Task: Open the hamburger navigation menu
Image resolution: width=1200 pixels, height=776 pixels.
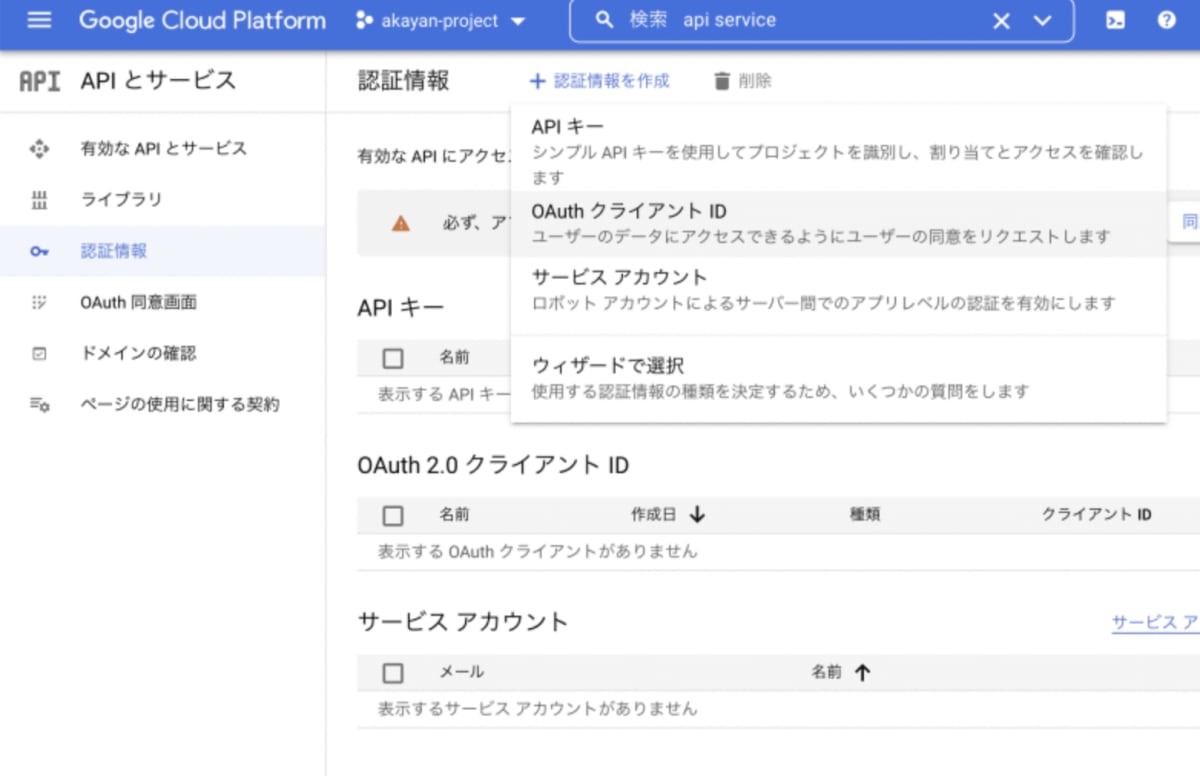Action: click(39, 21)
